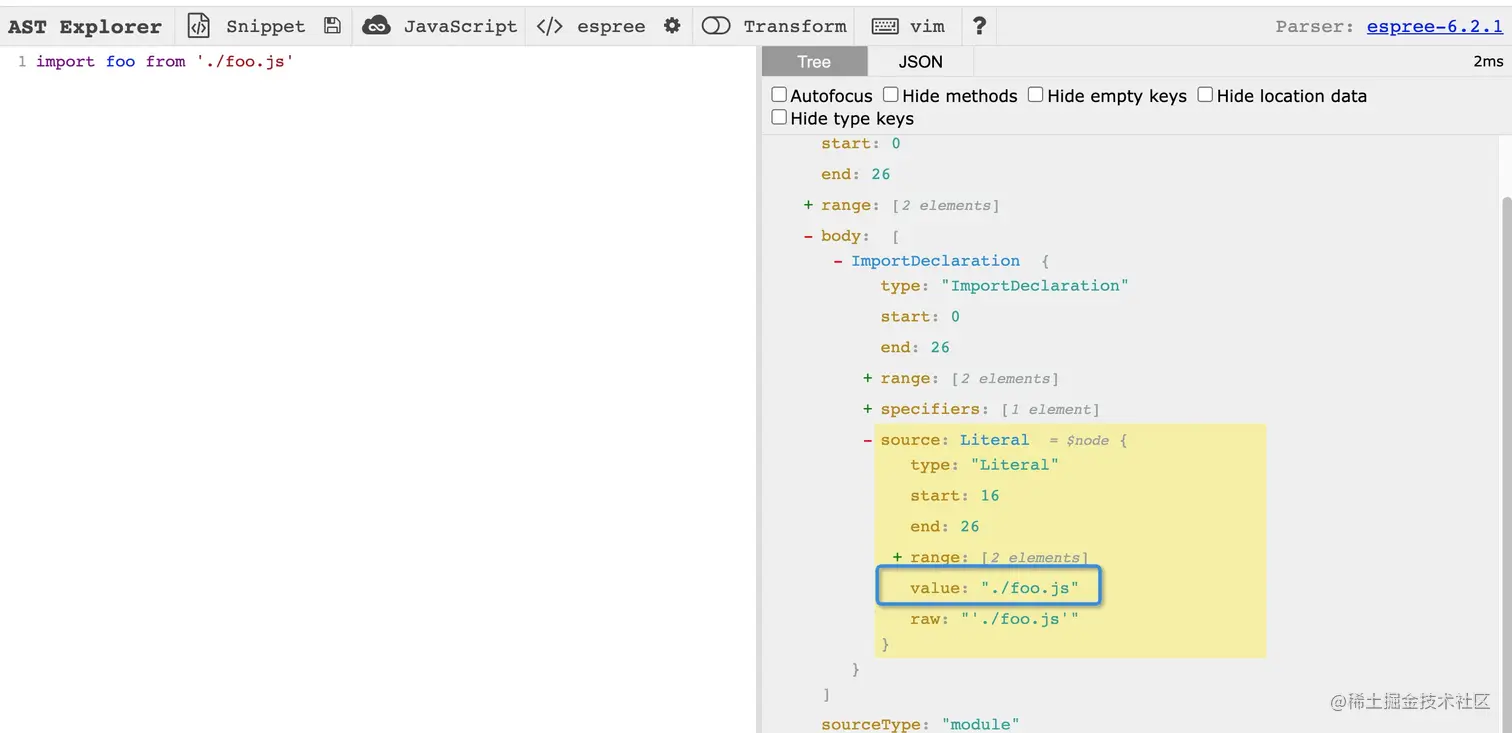Click the './foo.js' string in editor

(245, 62)
